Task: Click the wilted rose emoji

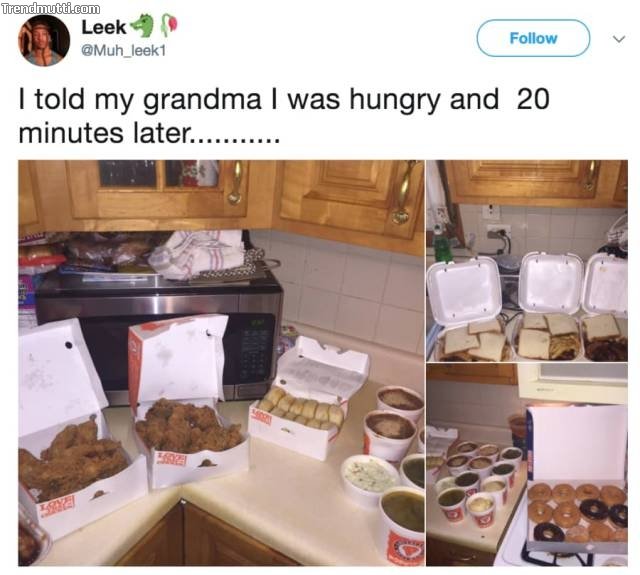Action: tap(169, 24)
